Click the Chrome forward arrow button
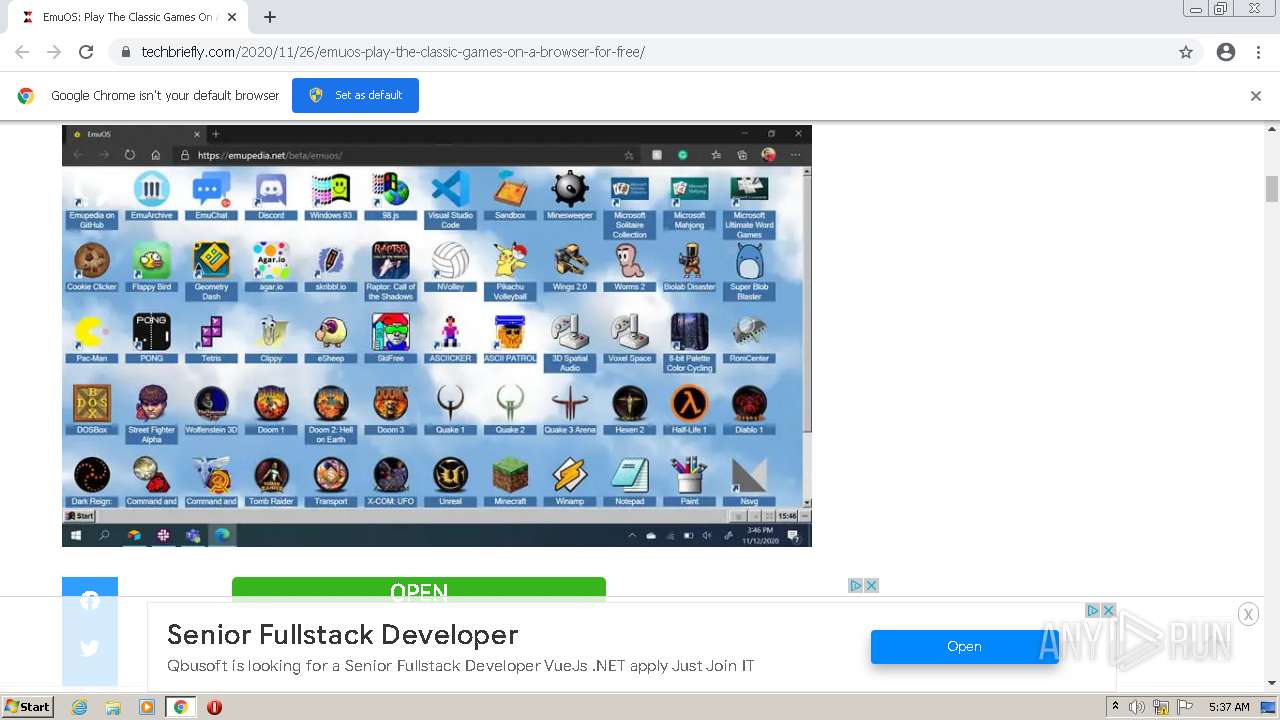The image size is (1280, 720). pyautogui.click(x=54, y=52)
